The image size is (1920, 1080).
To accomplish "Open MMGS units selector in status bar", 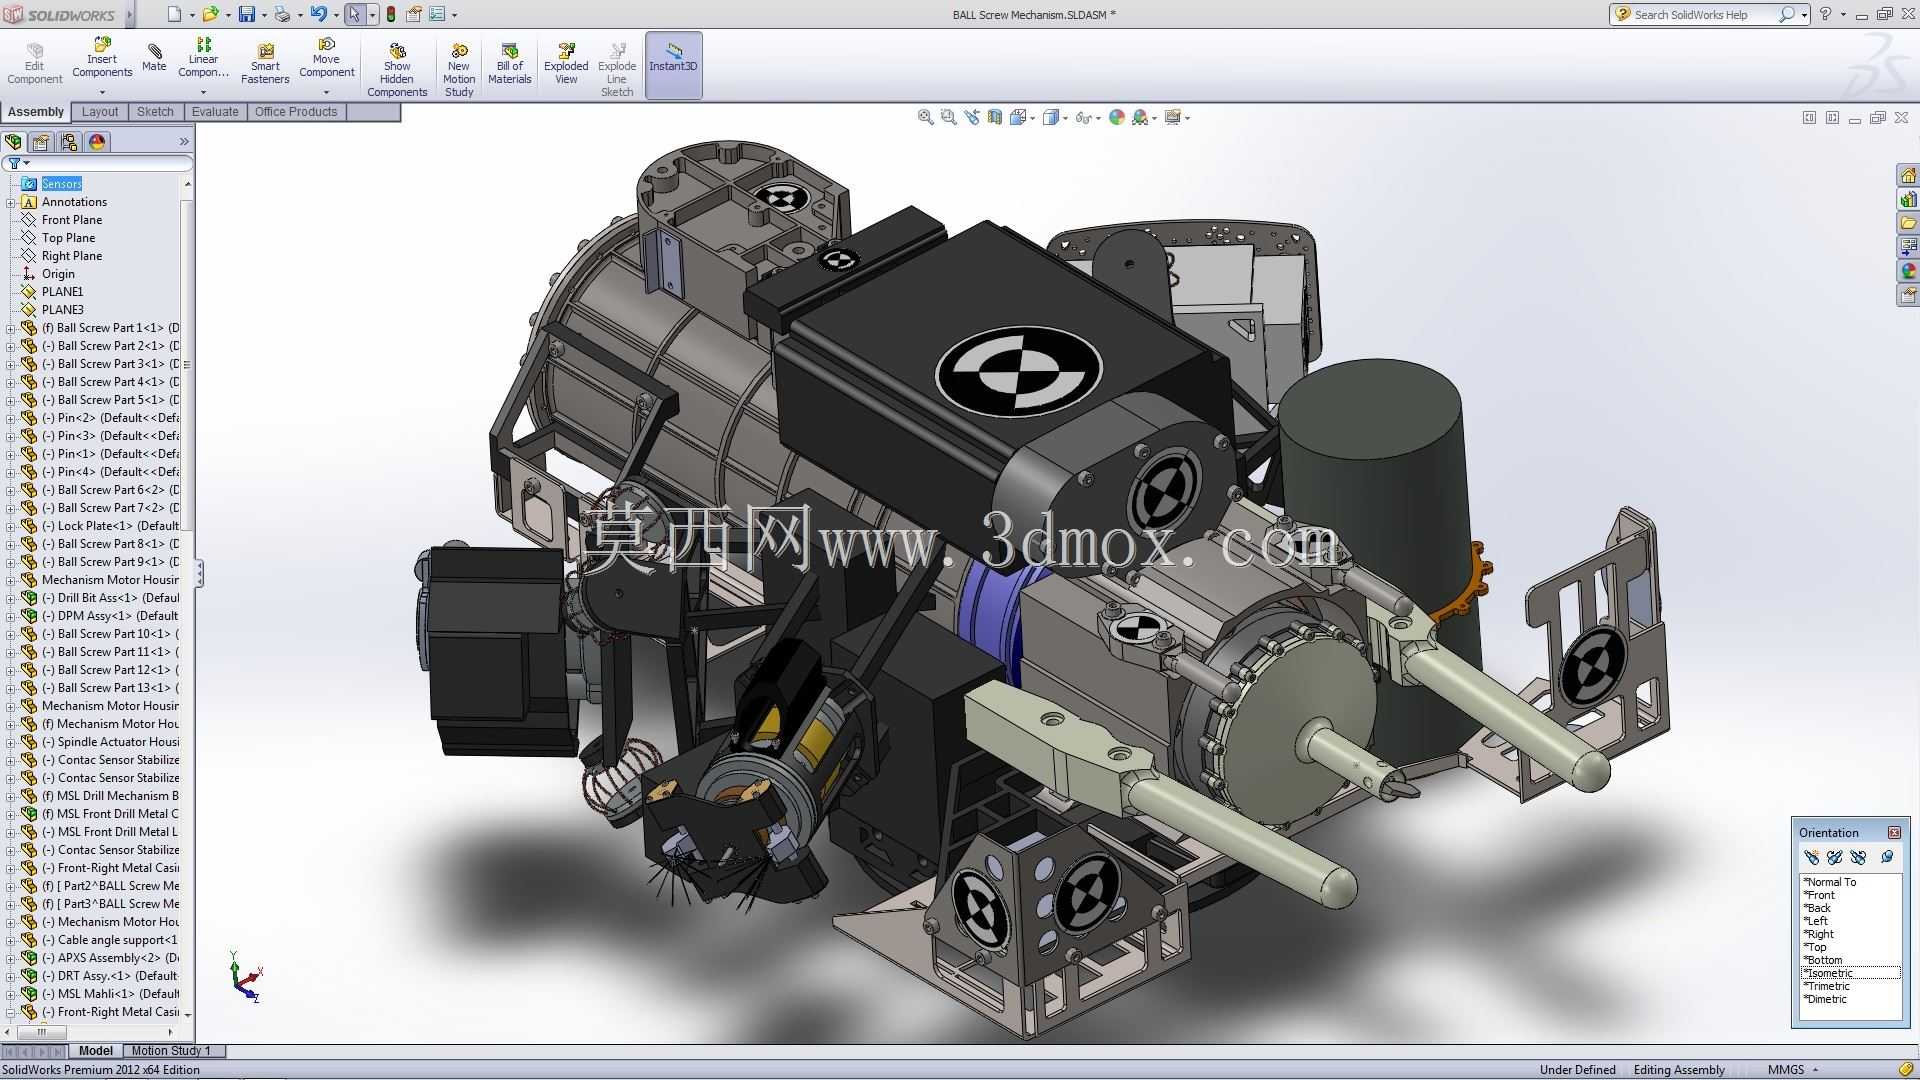I will (1792, 1070).
